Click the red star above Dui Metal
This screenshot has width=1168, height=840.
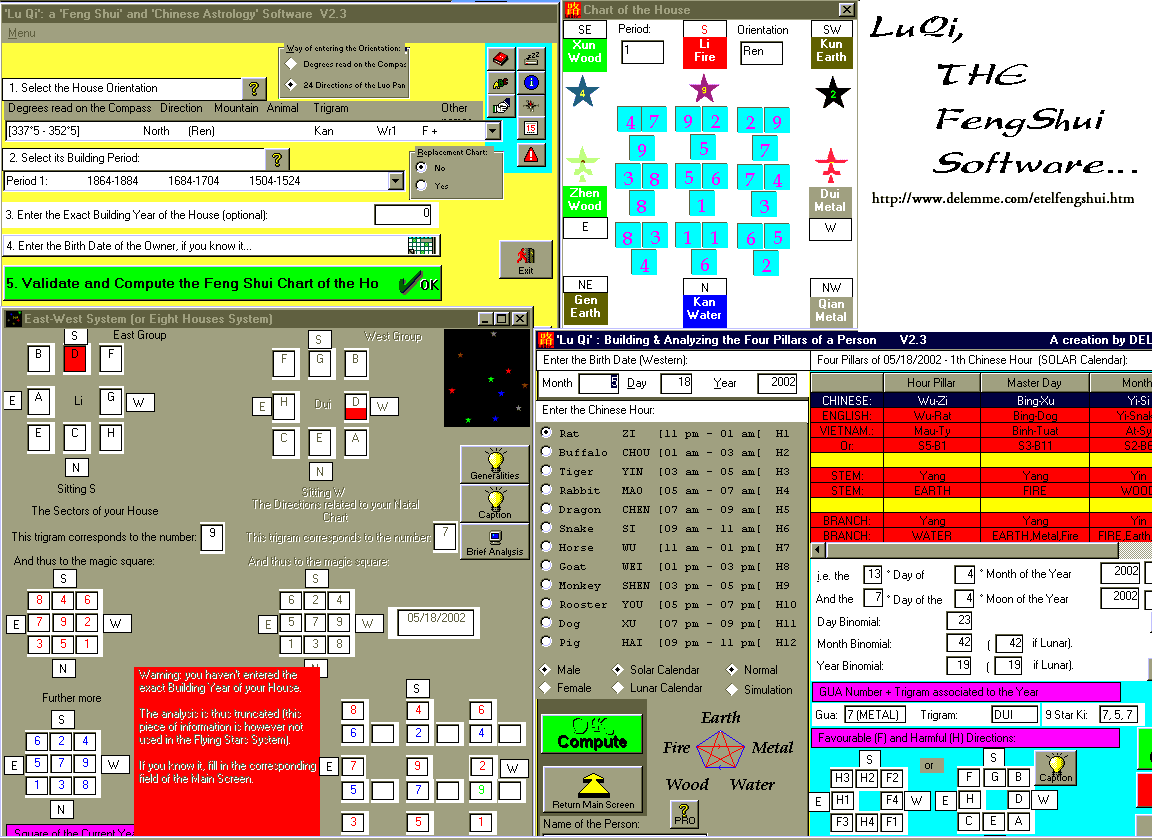click(831, 166)
